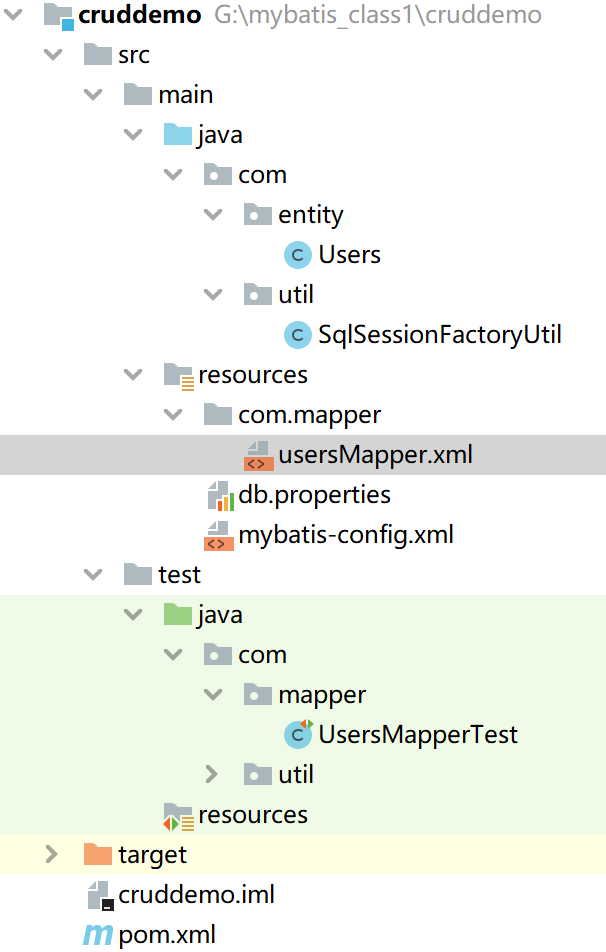The height and width of the screenshot is (952, 606).
Task: Expand the test util package
Action: [212, 775]
